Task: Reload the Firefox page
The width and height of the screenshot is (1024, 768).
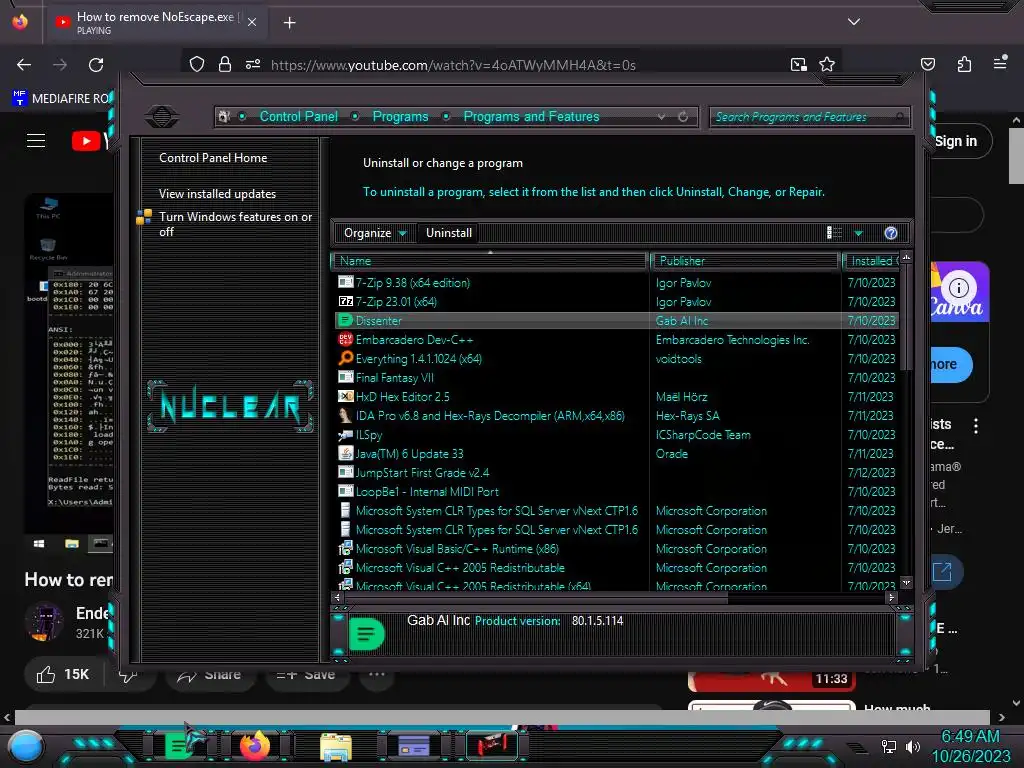Action: coord(96,65)
